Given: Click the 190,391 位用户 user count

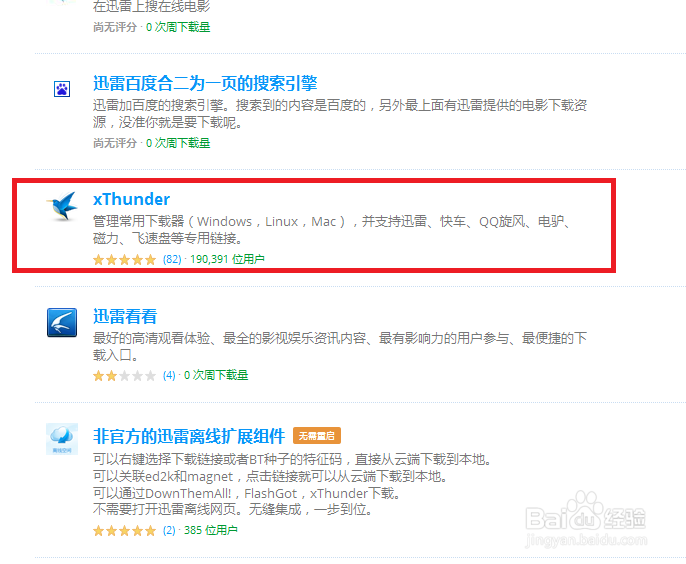Looking at the screenshot, I should click(227, 259).
